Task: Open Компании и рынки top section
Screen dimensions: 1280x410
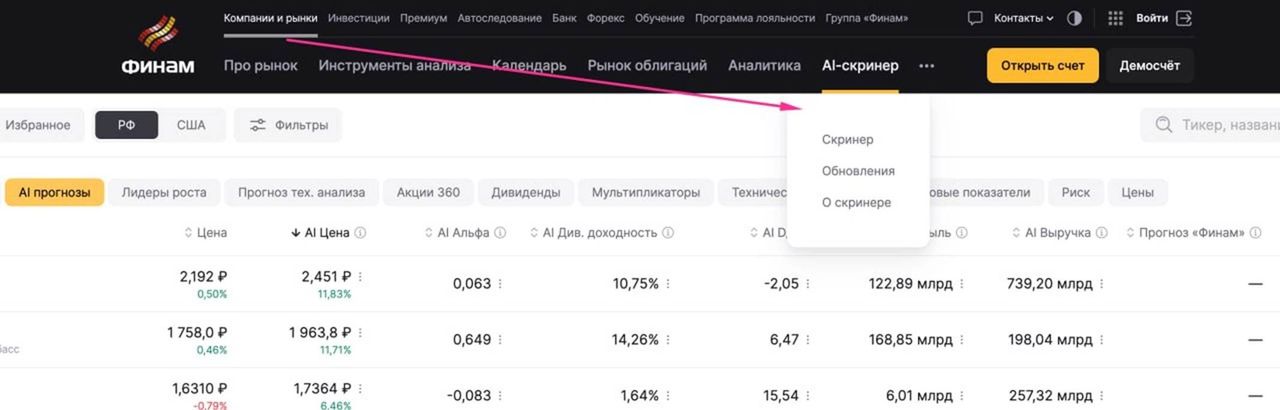Action: 271,18
